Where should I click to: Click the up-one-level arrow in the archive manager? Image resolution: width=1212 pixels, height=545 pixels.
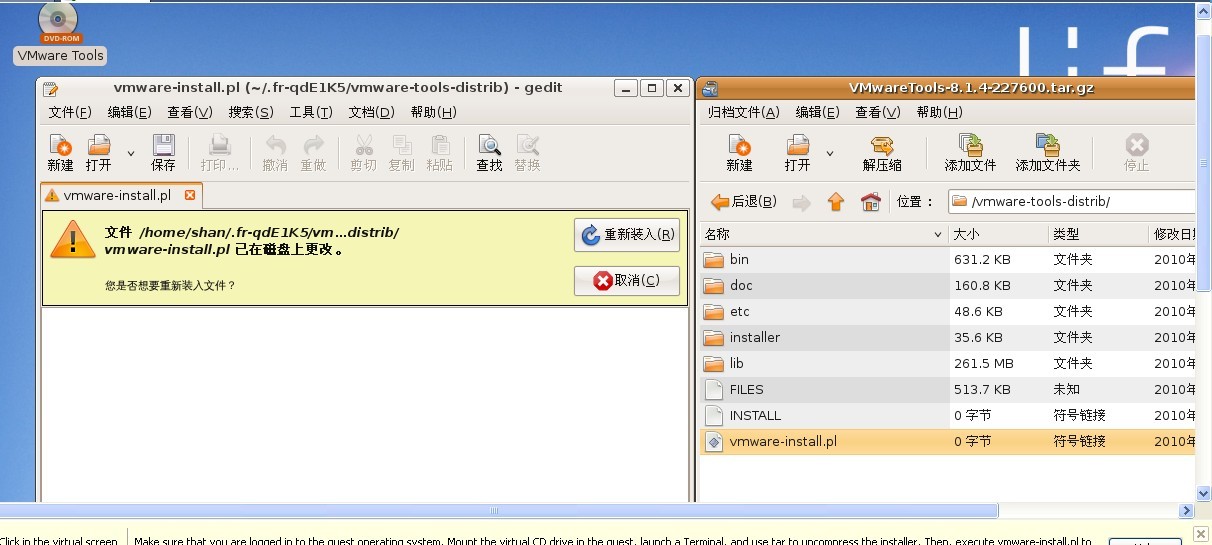[836, 202]
